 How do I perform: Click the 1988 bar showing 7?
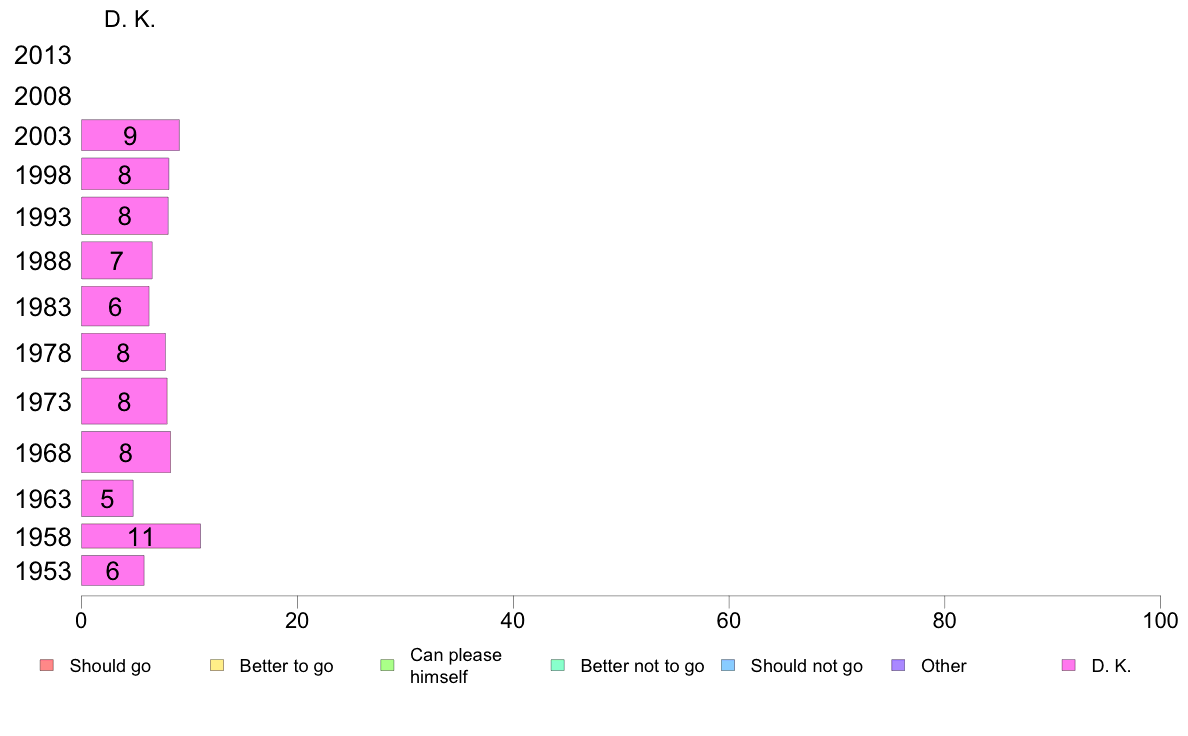click(x=117, y=261)
